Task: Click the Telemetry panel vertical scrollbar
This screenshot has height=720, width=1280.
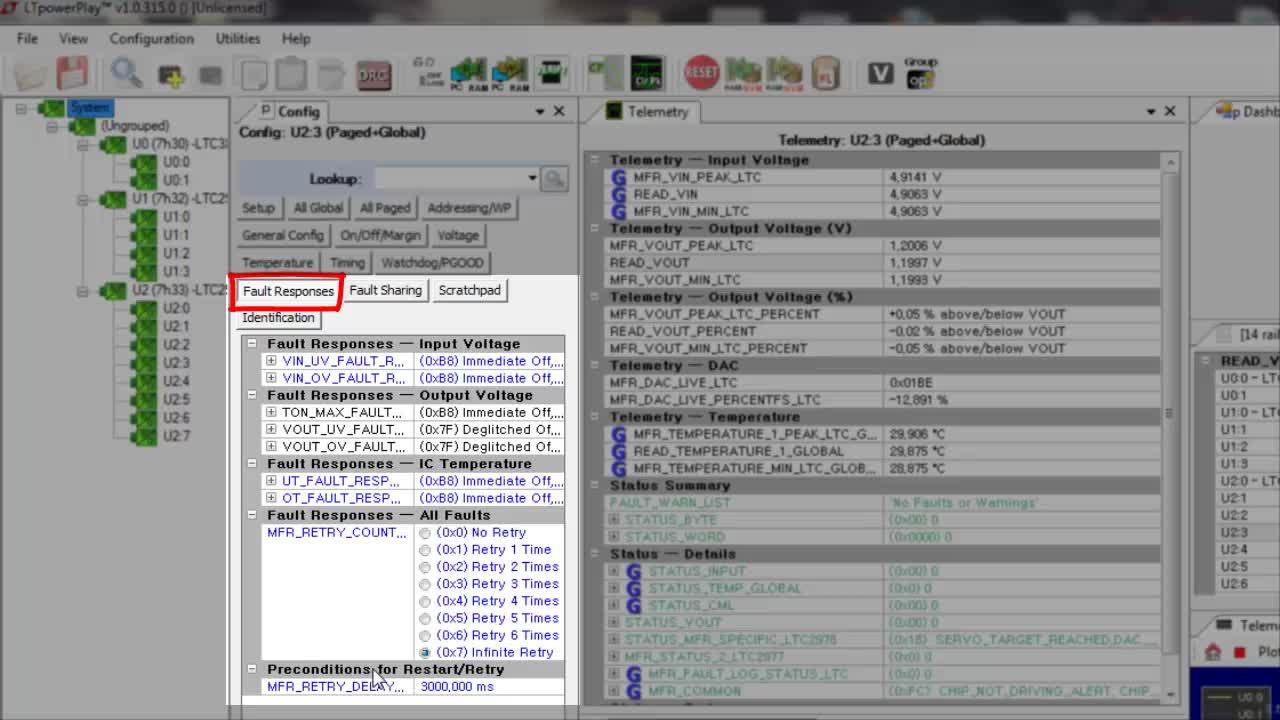Action: coord(1169,411)
